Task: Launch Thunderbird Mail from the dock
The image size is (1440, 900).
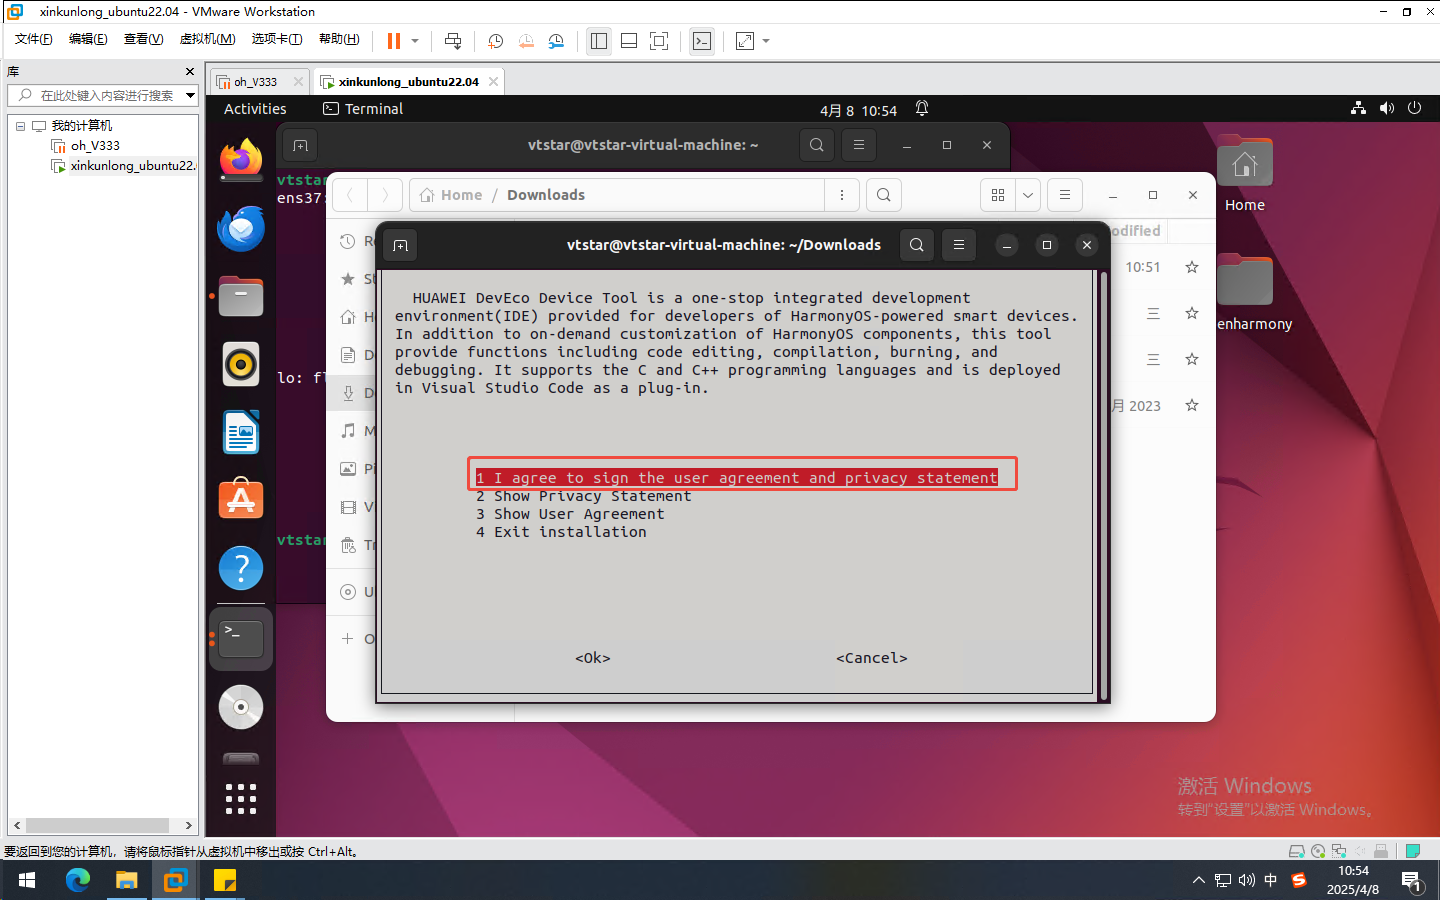Action: click(x=241, y=229)
